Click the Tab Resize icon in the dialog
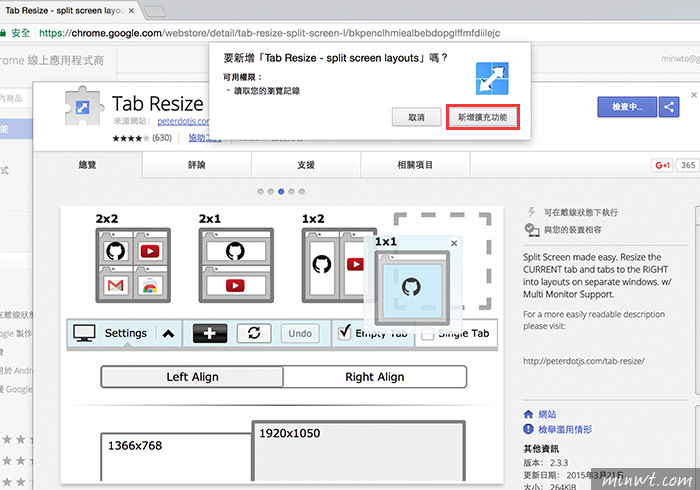This screenshot has height=490, width=700. [492, 79]
